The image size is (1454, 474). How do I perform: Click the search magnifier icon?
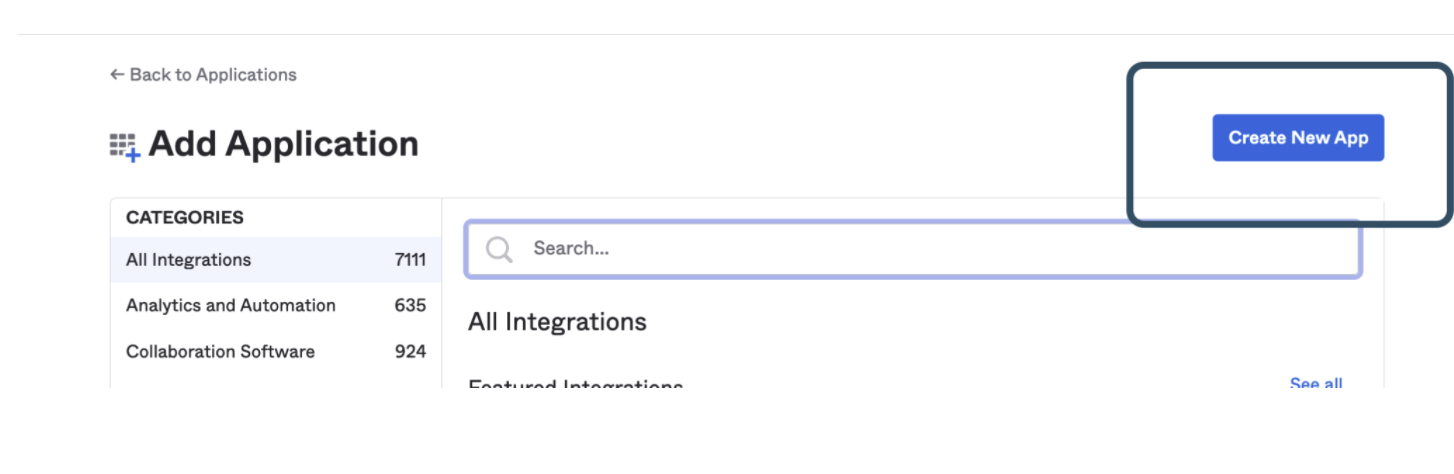(x=499, y=248)
